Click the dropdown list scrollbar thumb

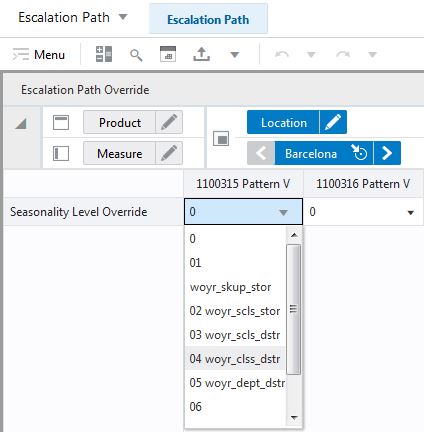click(293, 309)
